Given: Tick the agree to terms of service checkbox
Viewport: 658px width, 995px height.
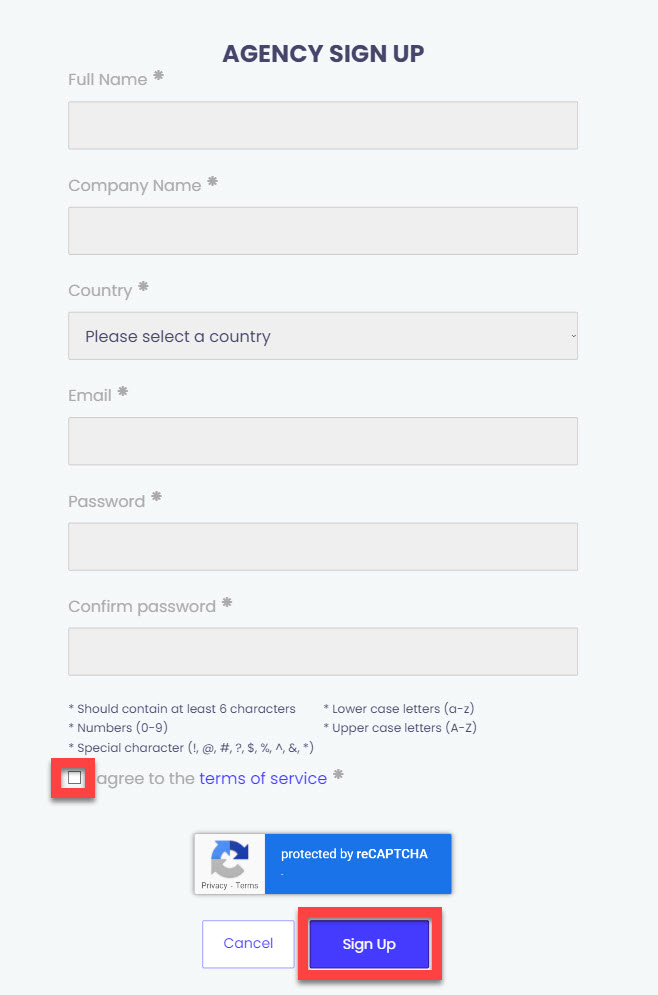Looking at the screenshot, I should 74,777.
